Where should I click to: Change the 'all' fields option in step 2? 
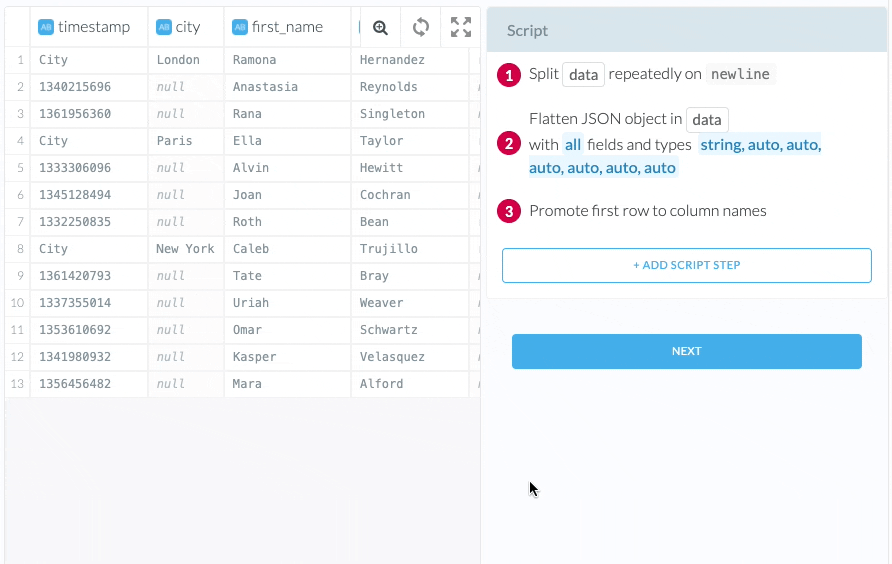point(572,145)
